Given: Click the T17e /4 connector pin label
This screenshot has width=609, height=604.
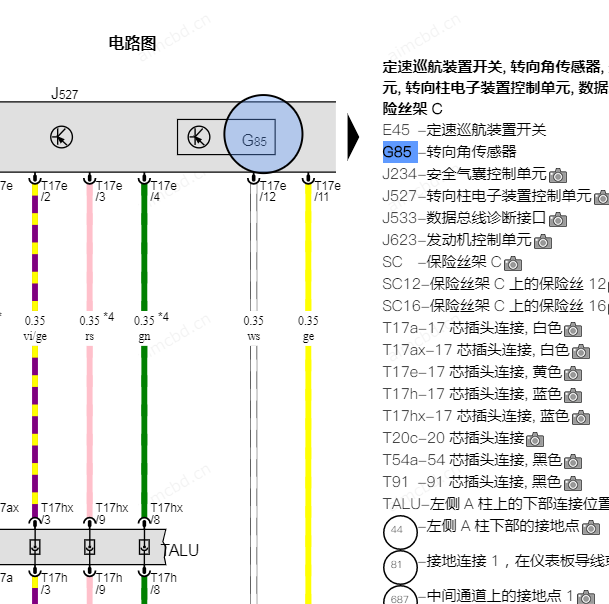Looking at the screenshot, I should (x=164, y=191).
